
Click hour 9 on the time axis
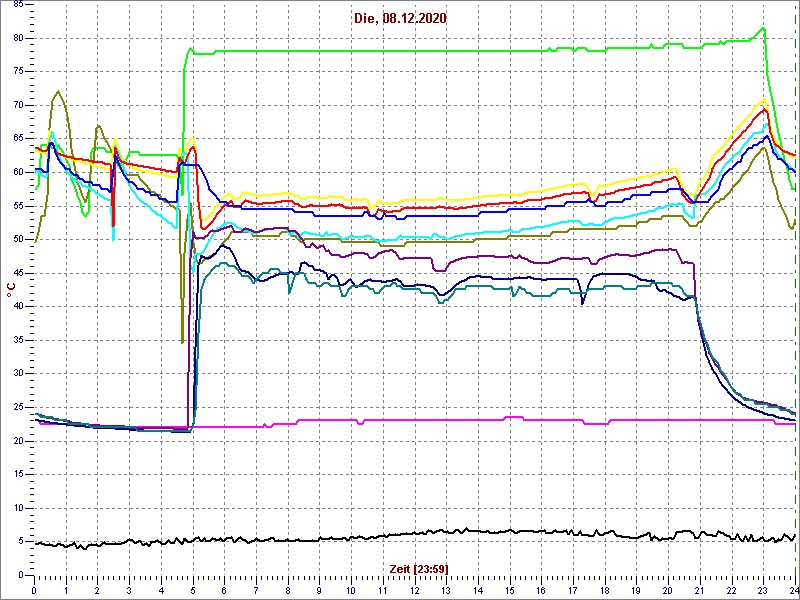(x=319, y=589)
